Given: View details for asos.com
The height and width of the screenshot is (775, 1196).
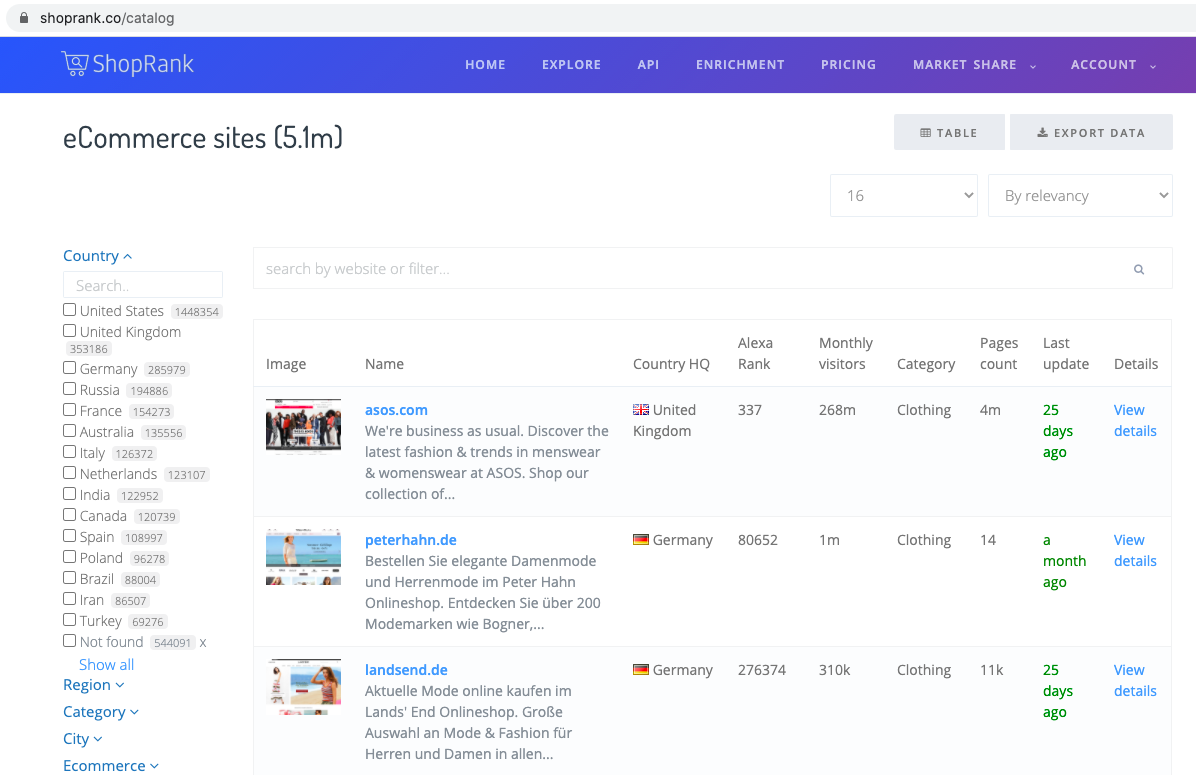Looking at the screenshot, I should coord(1135,420).
